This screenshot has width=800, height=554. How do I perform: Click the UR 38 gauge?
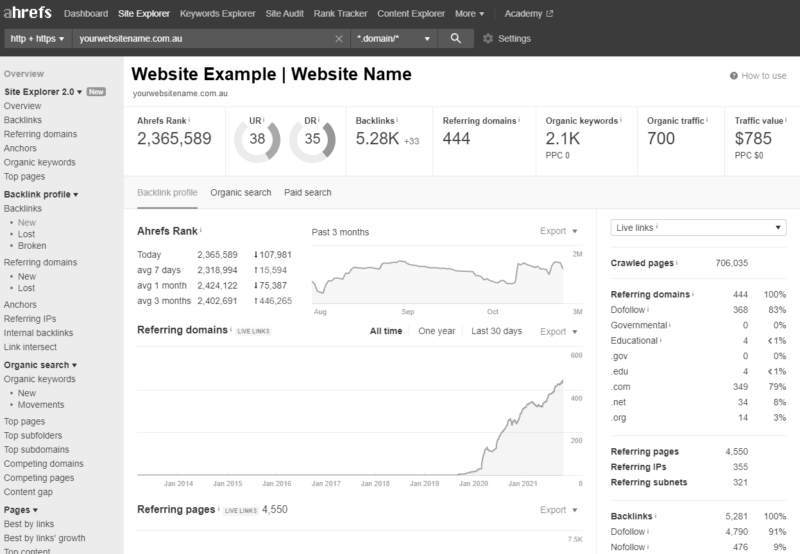point(257,139)
